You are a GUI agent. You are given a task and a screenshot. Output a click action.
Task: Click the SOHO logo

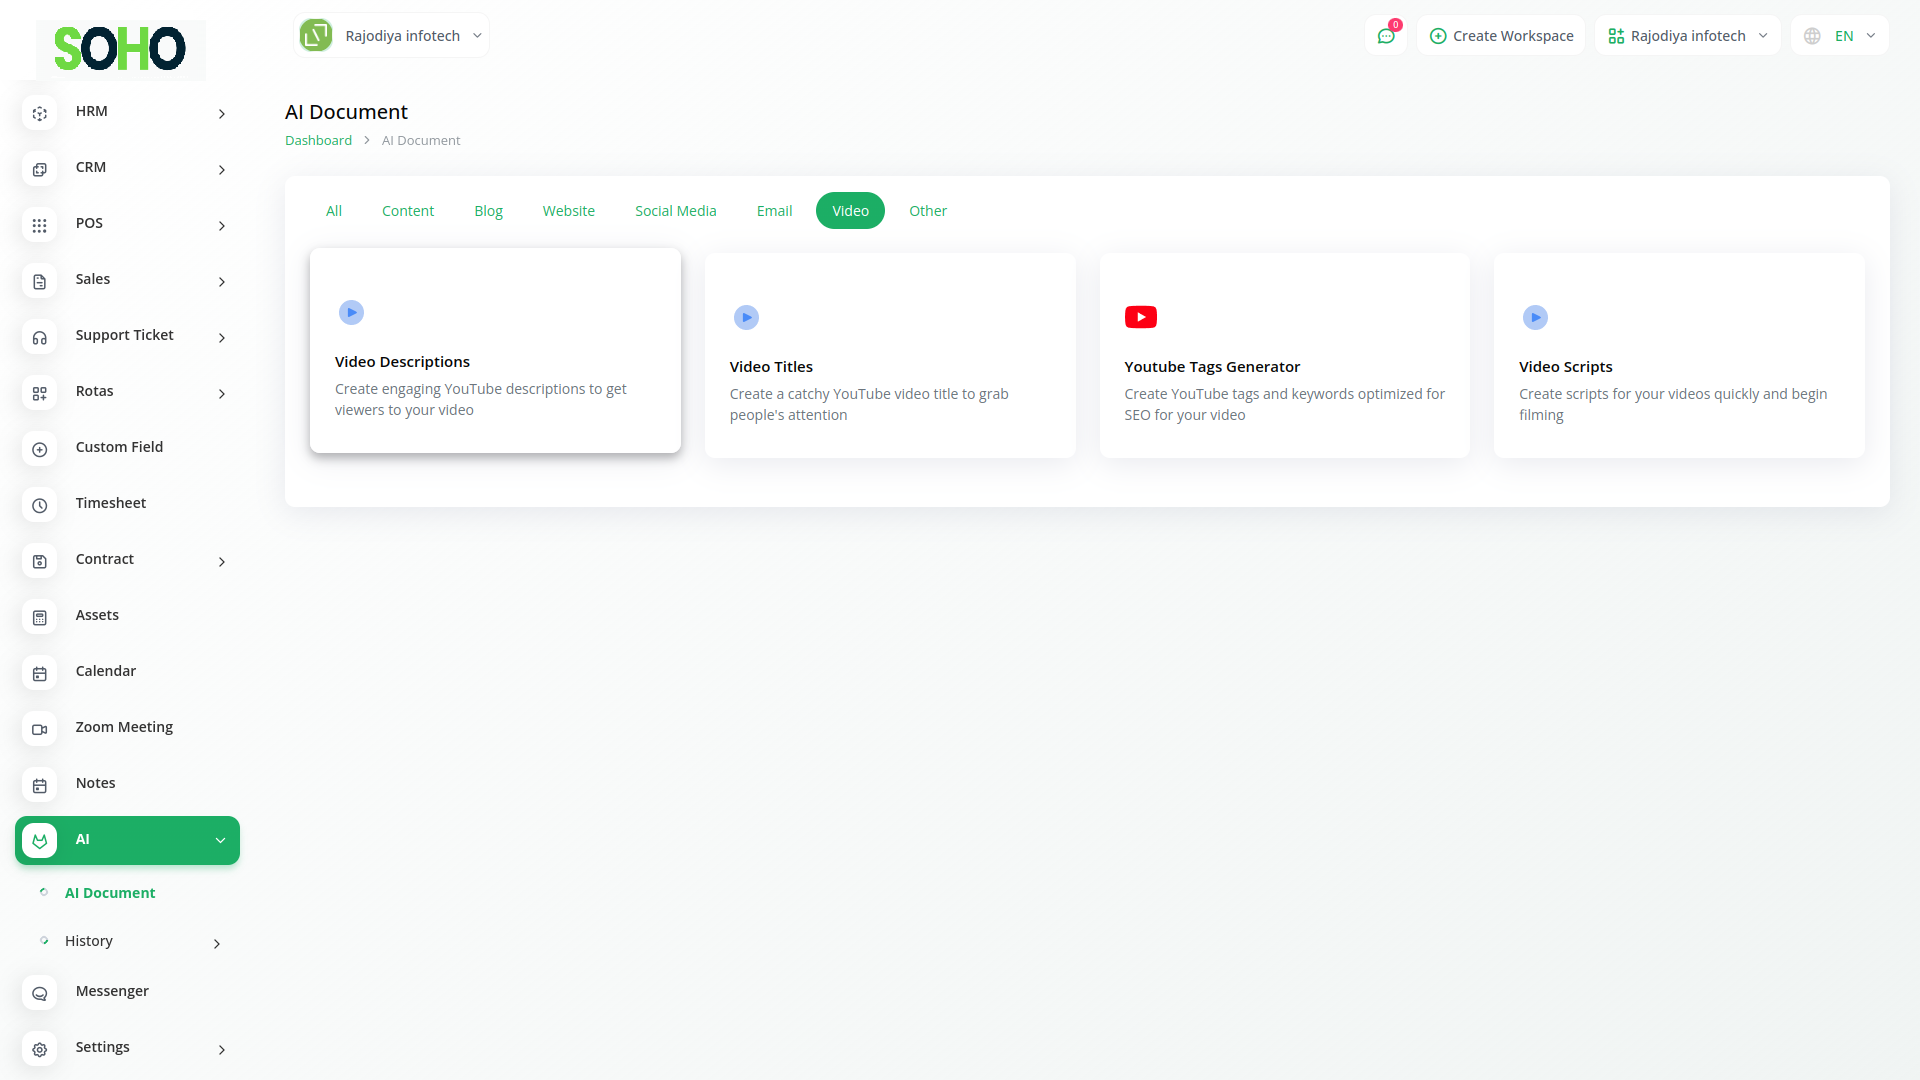point(120,48)
